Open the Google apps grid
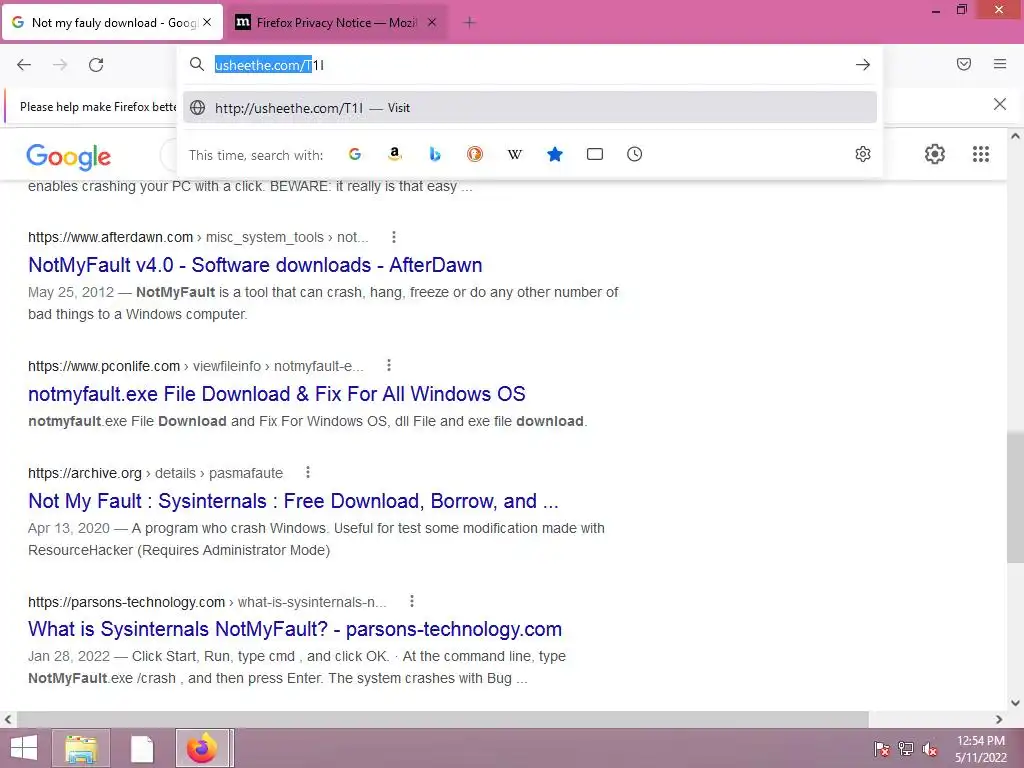The image size is (1024, 768). [x=981, y=154]
